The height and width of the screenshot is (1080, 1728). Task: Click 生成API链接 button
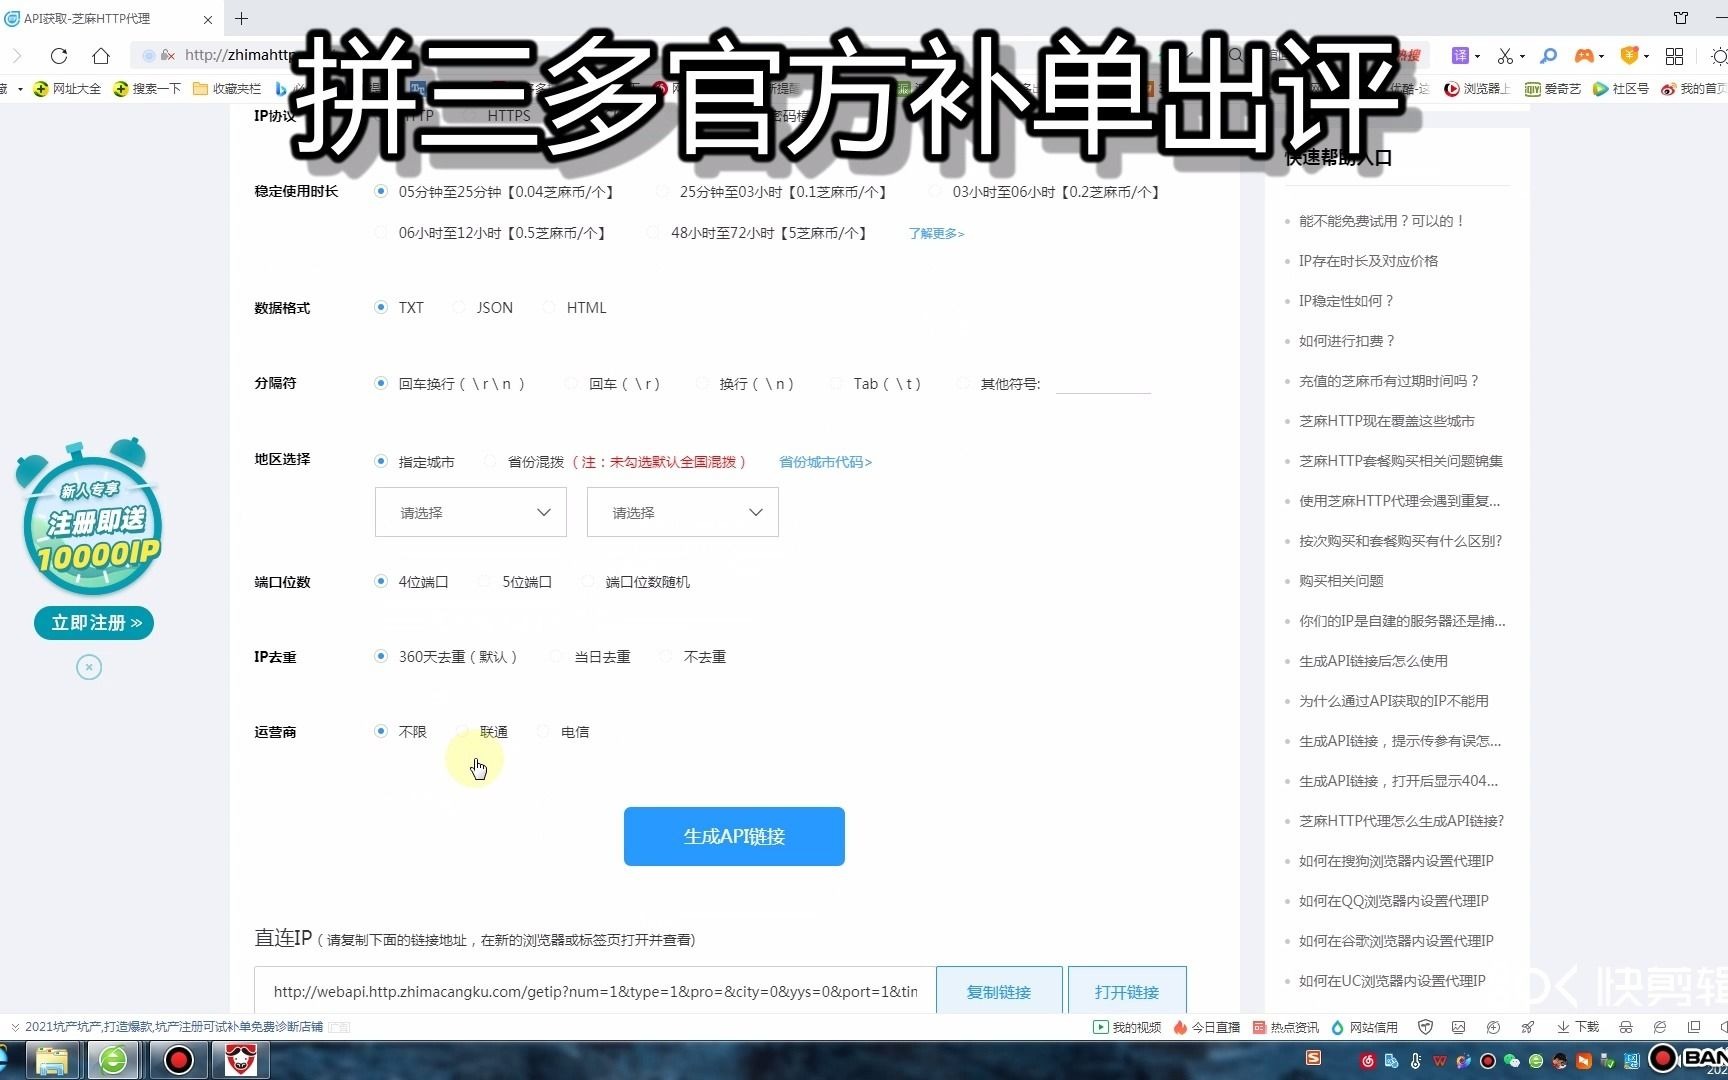pyautogui.click(x=734, y=836)
